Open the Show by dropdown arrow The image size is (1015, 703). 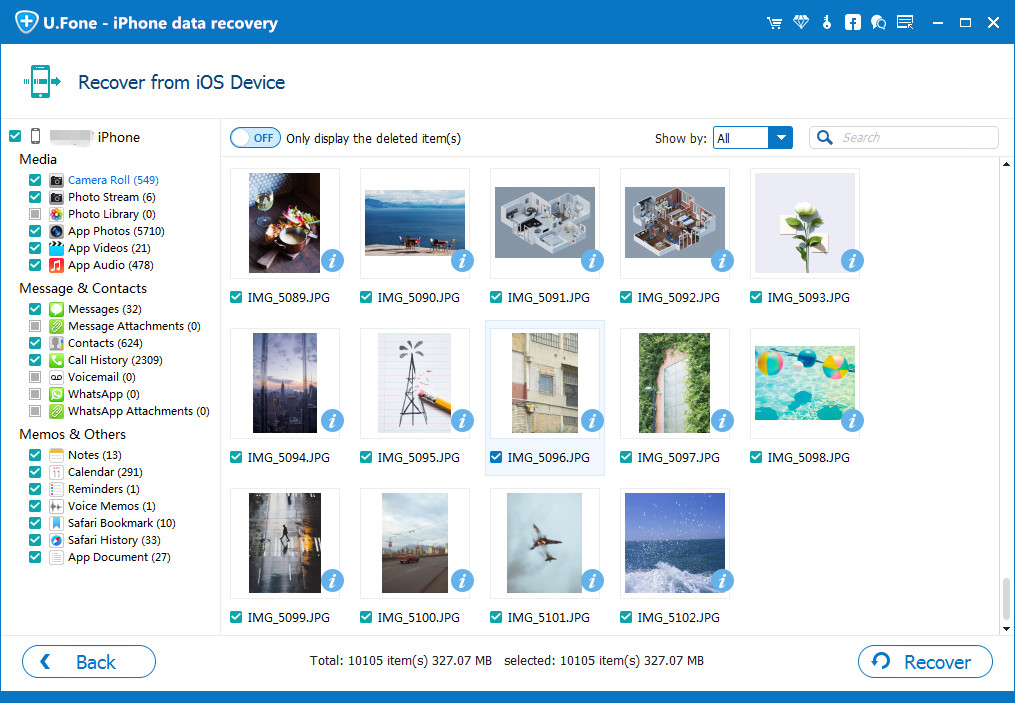[781, 137]
